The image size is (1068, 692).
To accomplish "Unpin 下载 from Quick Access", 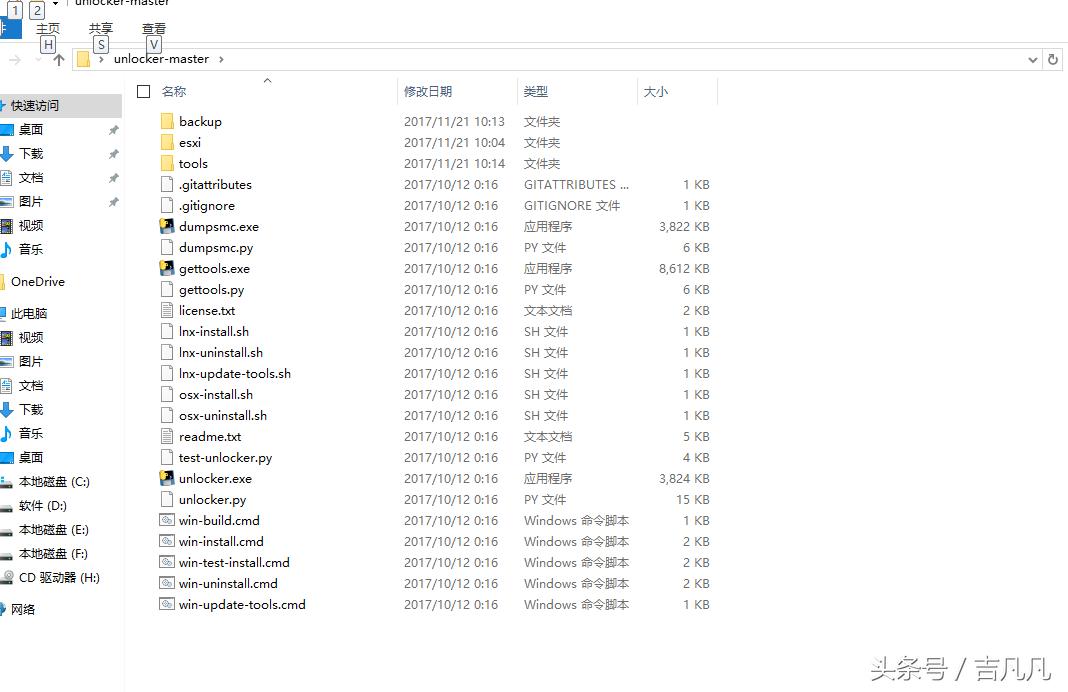I will click(x=113, y=153).
